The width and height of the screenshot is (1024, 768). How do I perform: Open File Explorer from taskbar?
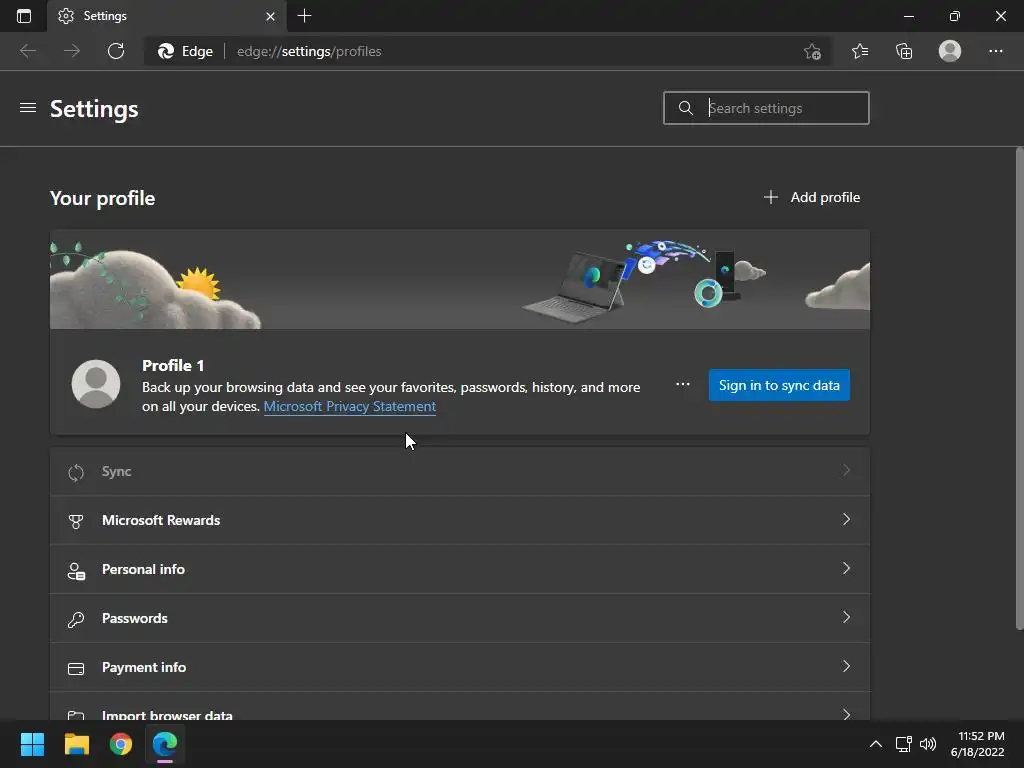(76, 744)
